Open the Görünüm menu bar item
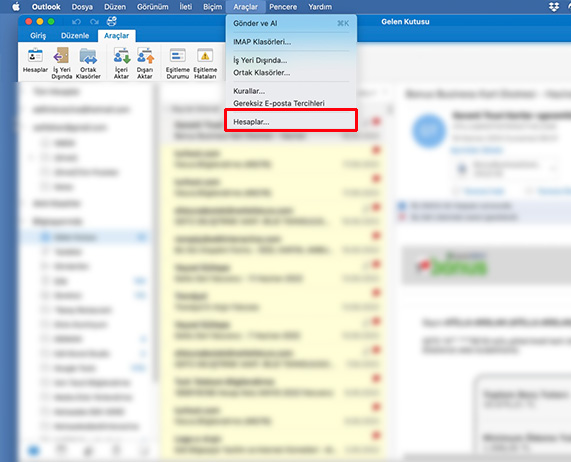Screen dimensions: 571x462 coord(153,7)
